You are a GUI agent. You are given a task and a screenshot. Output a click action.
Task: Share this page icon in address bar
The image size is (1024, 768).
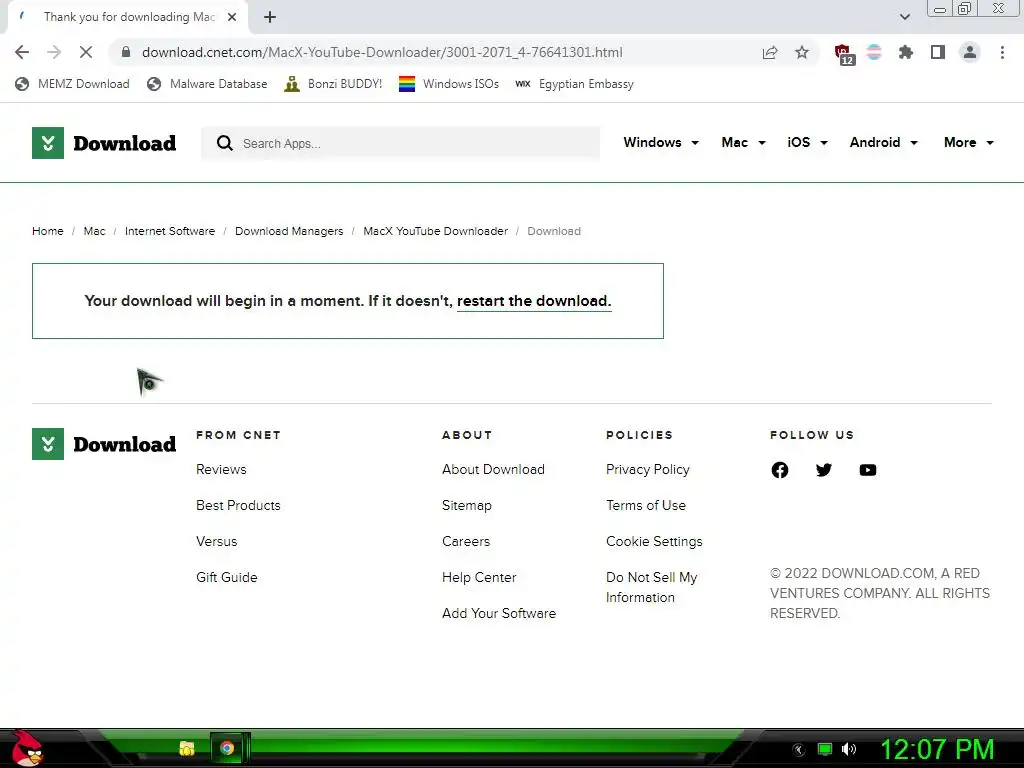click(770, 52)
